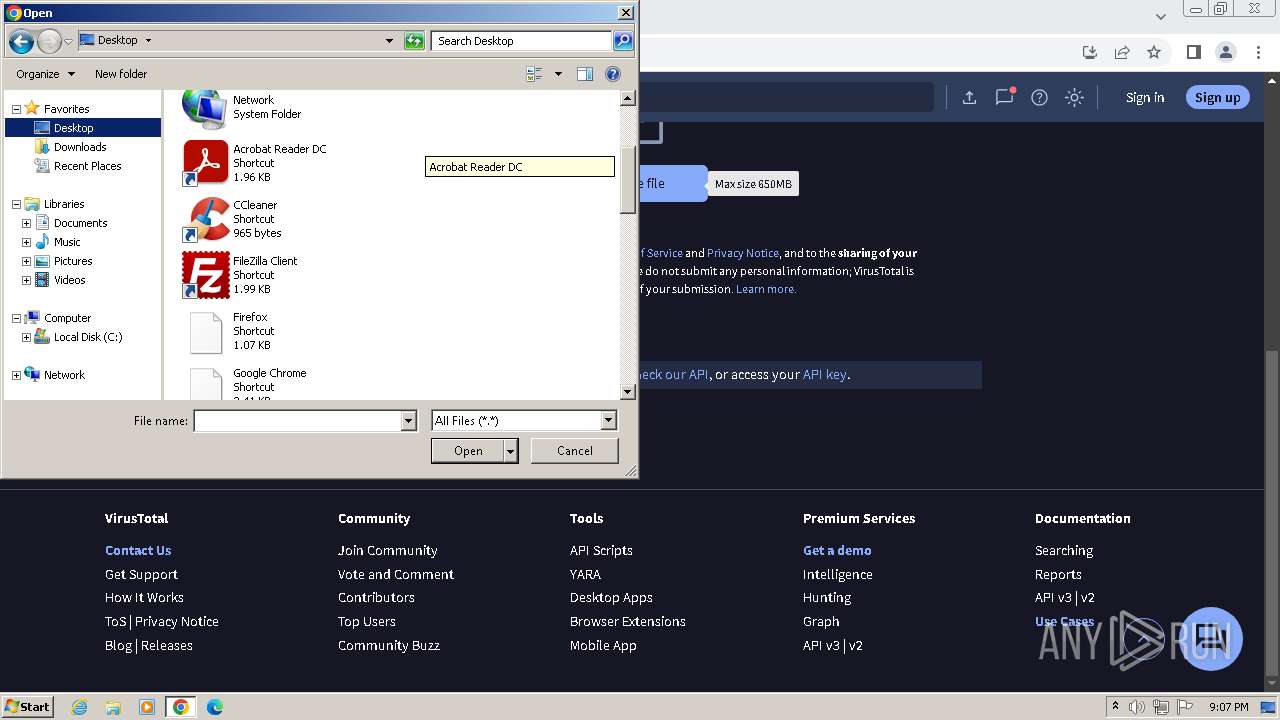Open Chrome side panel icon
The width and height of the screenshot is (1280, 720).
click(x=1193, y=52)
